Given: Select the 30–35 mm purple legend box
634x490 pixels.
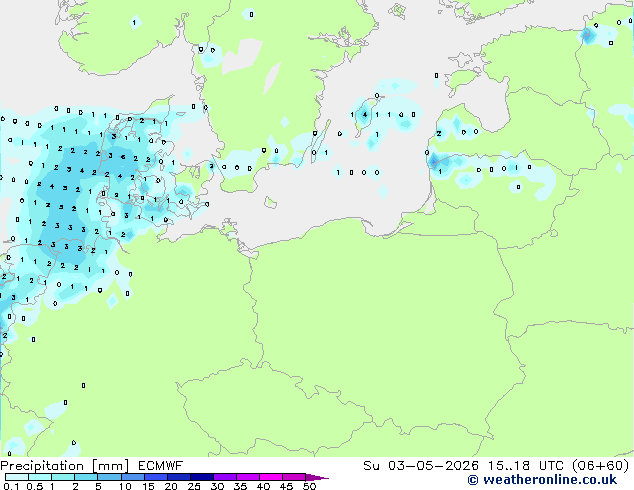Looking at the screenshot, I should coord(225,477).
